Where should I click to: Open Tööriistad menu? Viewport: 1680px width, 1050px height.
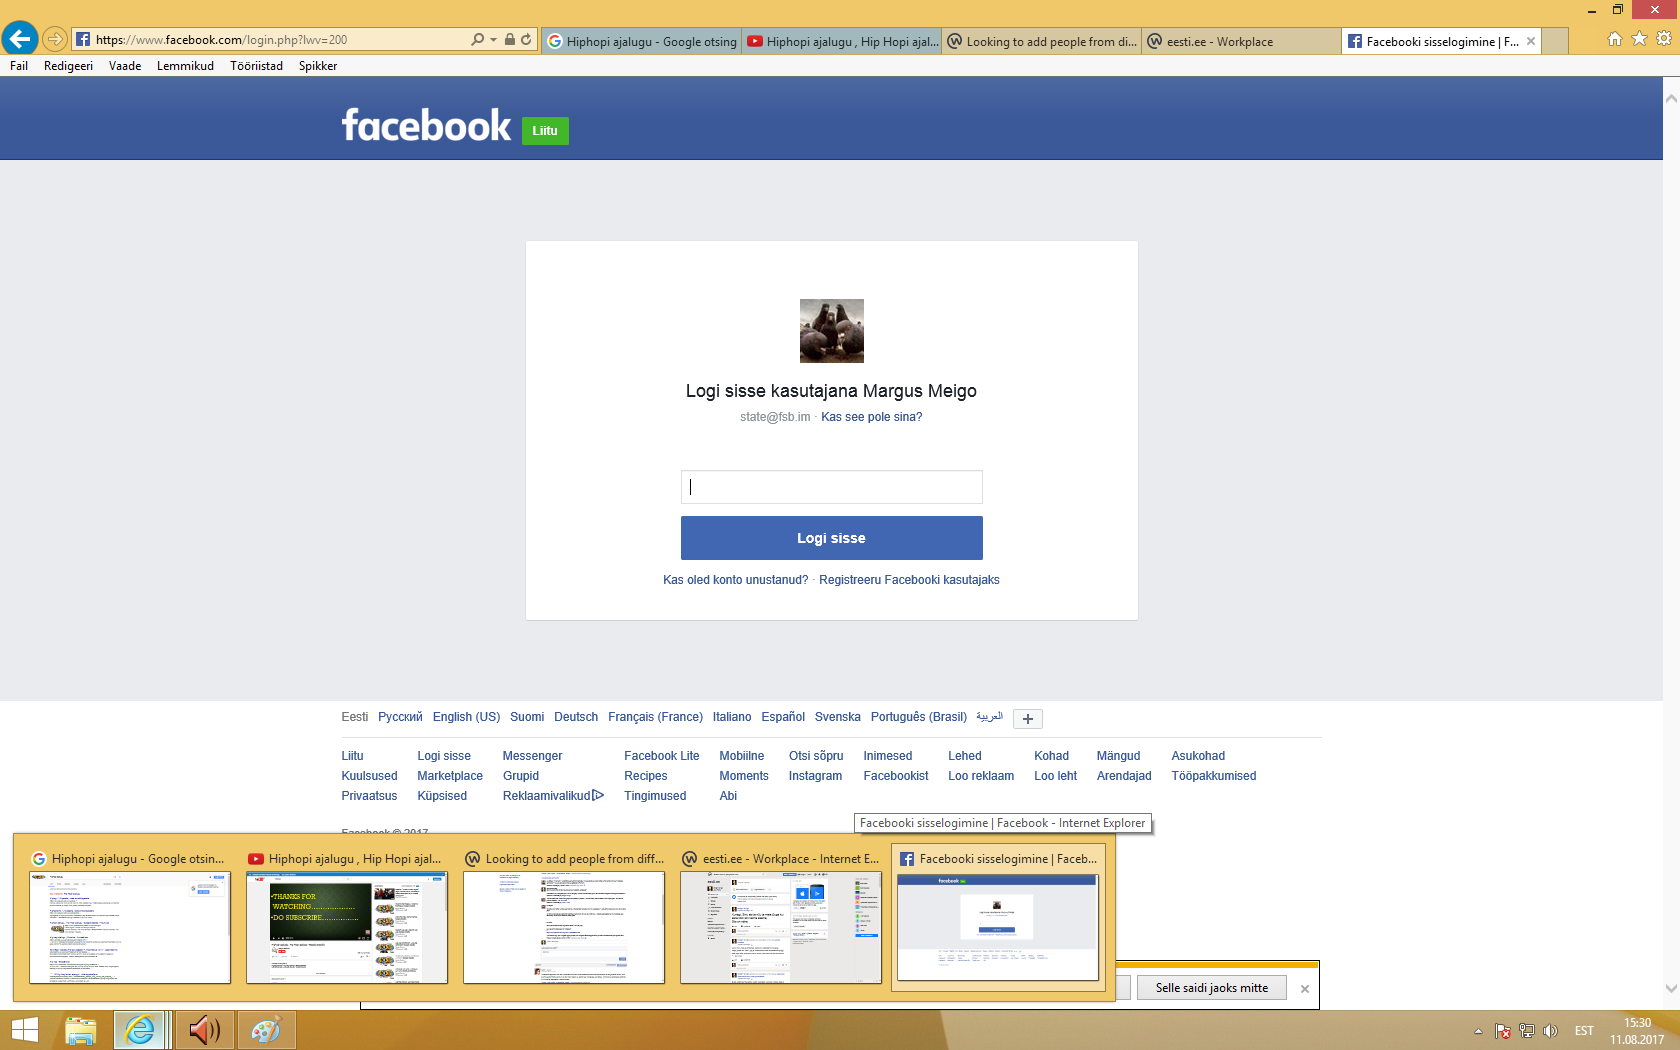256,66
